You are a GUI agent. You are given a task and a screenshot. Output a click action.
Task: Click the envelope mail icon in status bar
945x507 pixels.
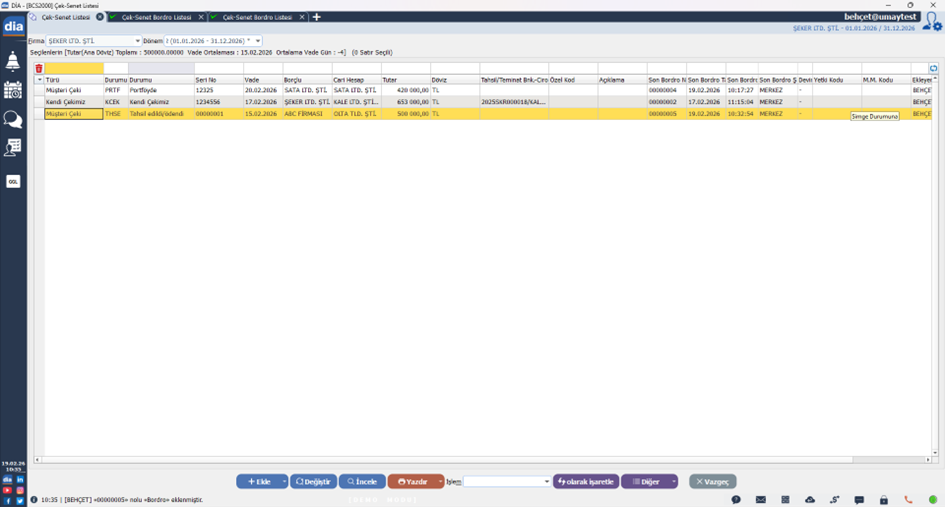pyautogui.click(x=760, y=499)
